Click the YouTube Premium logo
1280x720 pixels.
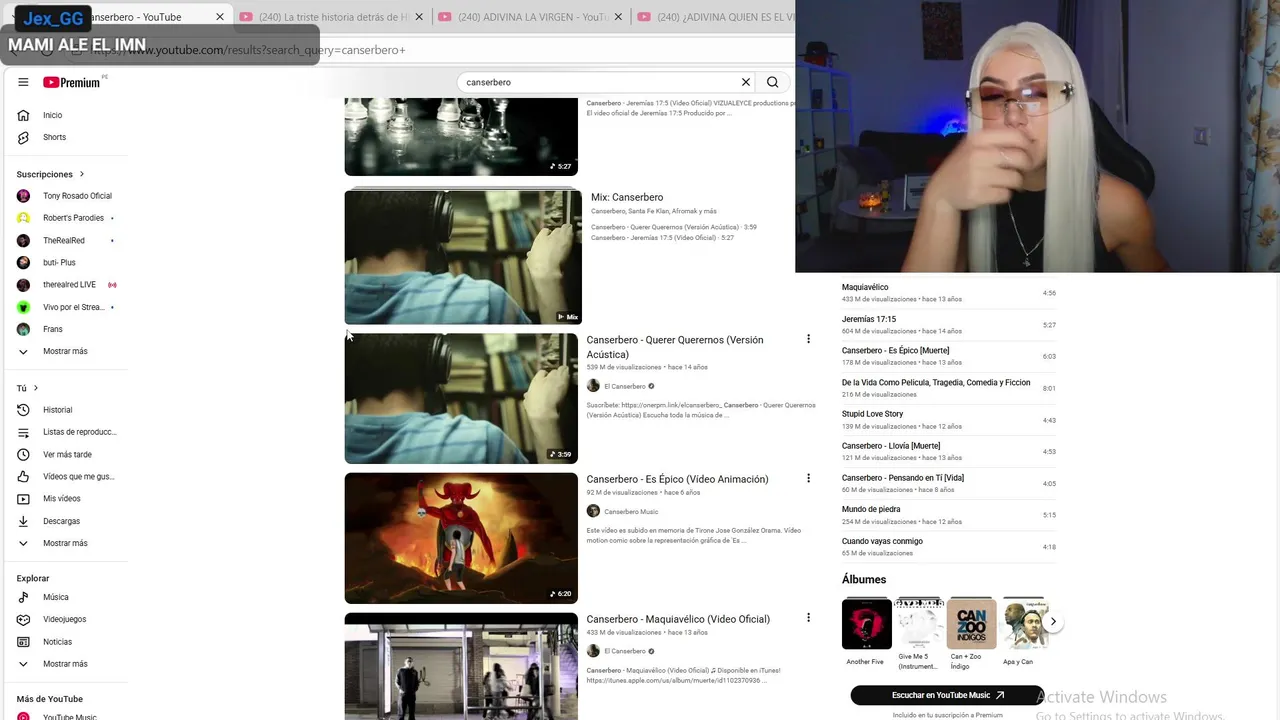(72, 82)
